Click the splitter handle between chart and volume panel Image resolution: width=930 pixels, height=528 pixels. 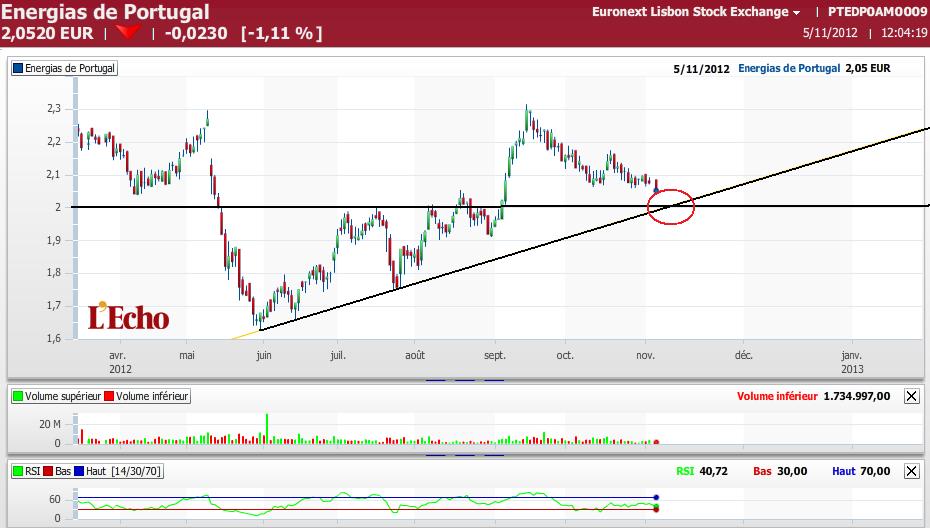coord(464,380)
